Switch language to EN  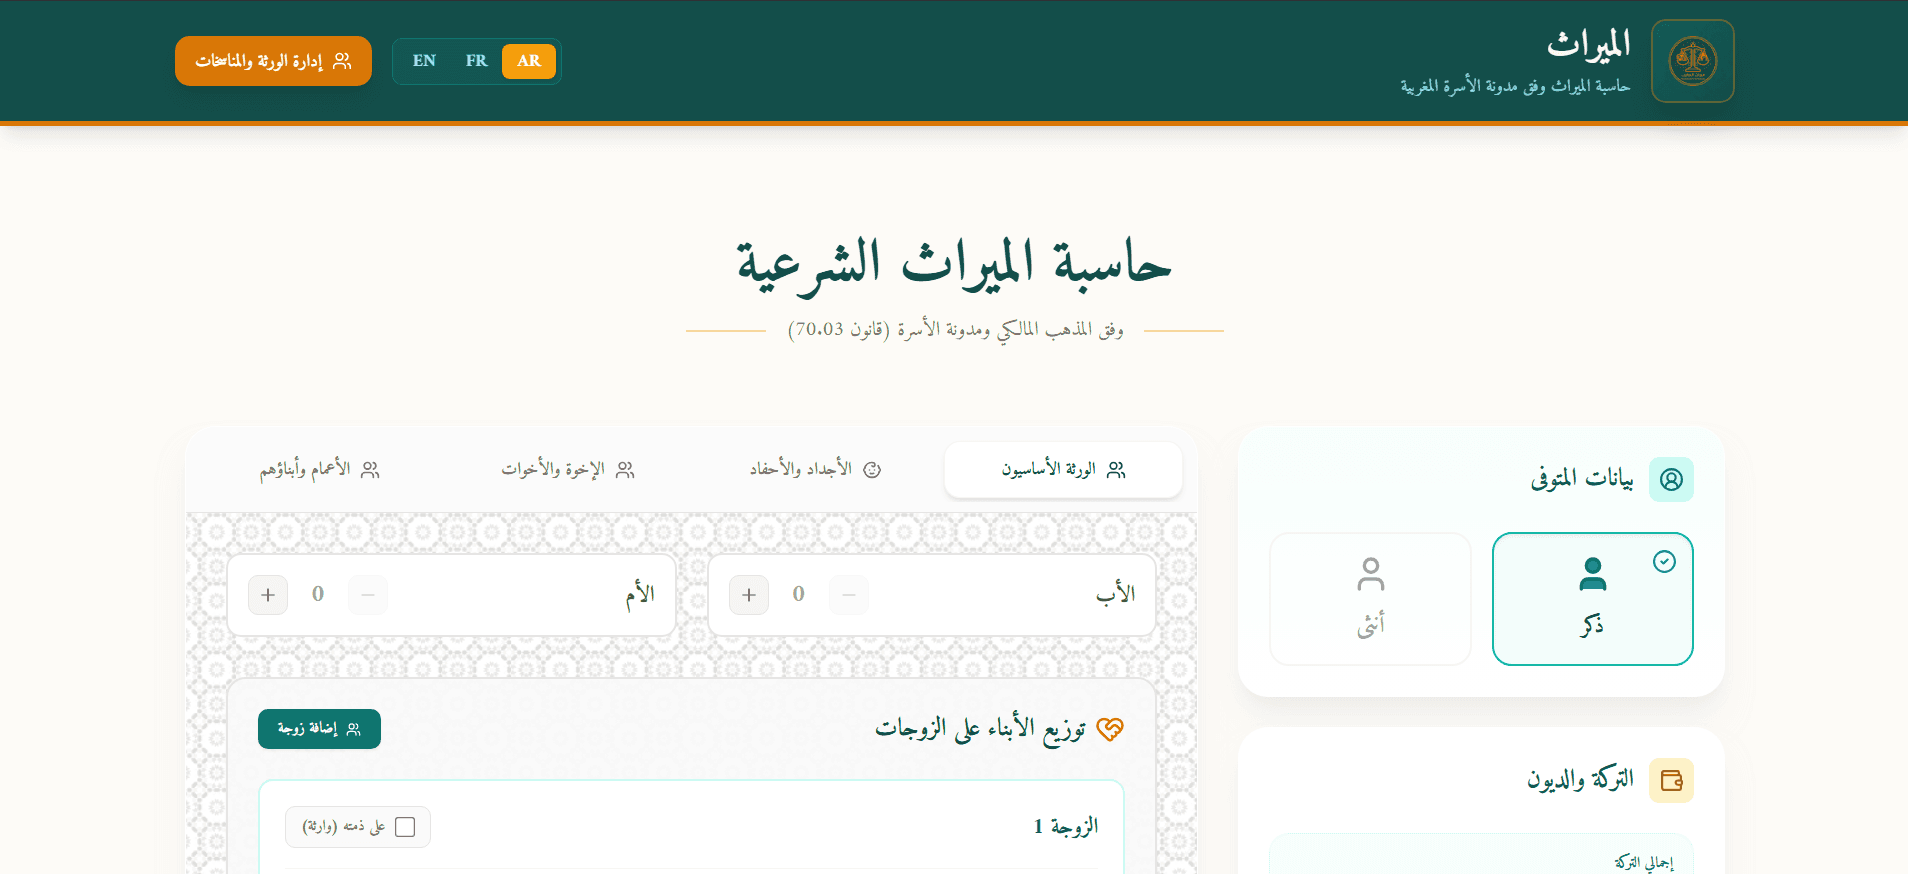point(424,61)
